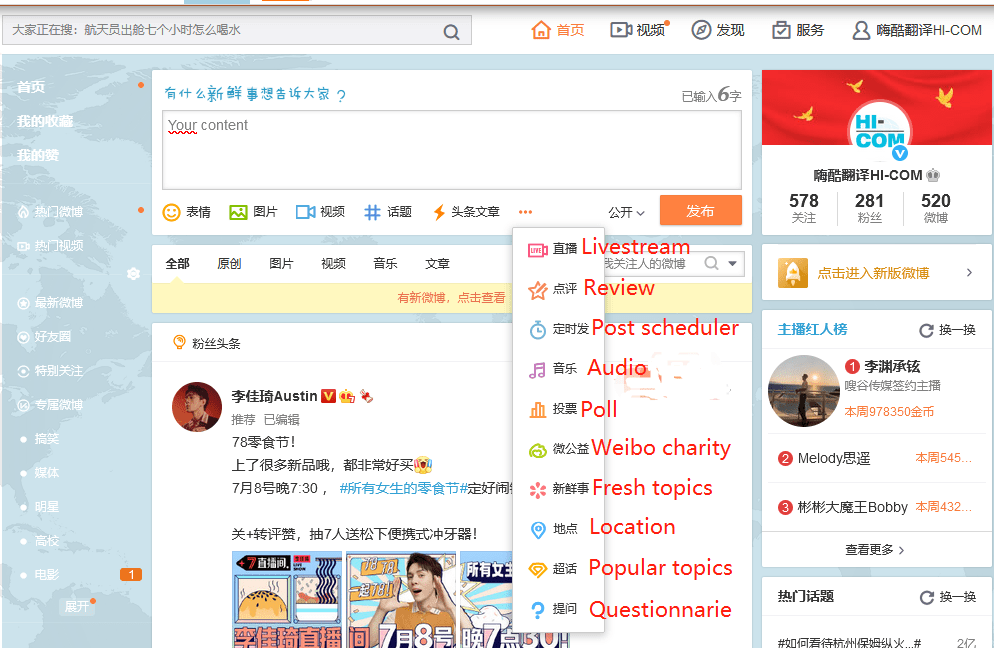The height and width of the screenshot is (648, 994).
Task: Go to 首页 in top navigation
Action: pos(558,30)
